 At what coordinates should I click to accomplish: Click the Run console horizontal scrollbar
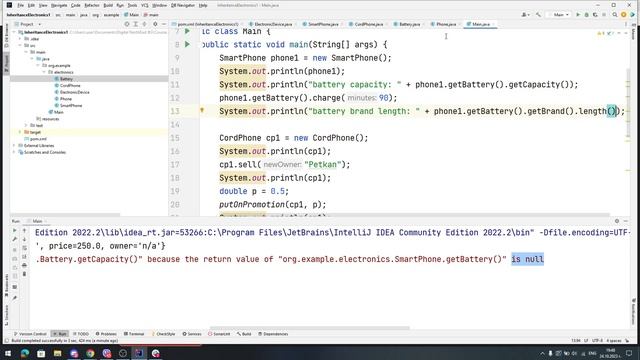pyautogui.click(x=309, y=328)
